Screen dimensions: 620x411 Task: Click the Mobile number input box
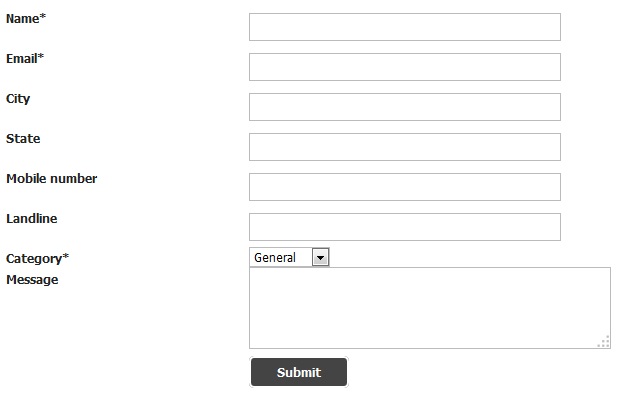(x=405, y=187)
